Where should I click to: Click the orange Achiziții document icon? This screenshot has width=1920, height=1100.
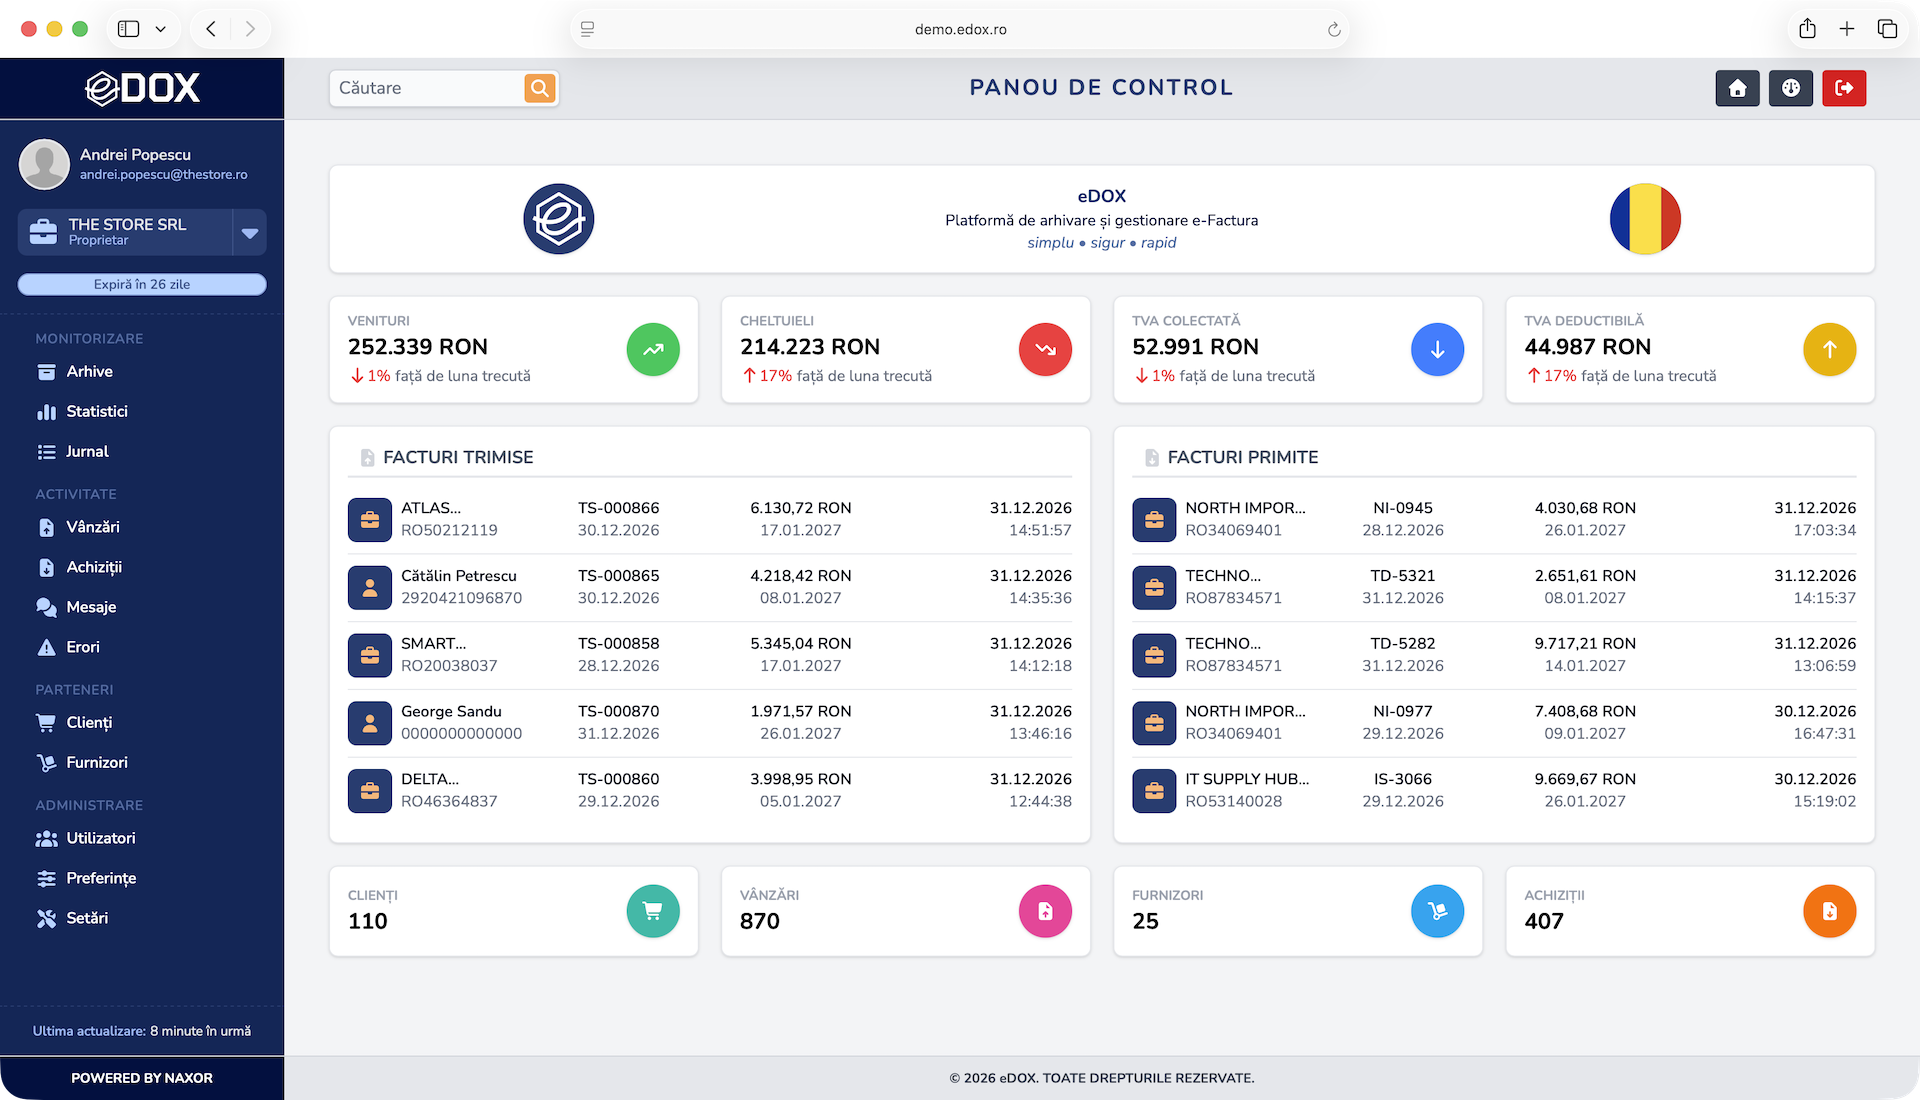tap(1829, 911)
